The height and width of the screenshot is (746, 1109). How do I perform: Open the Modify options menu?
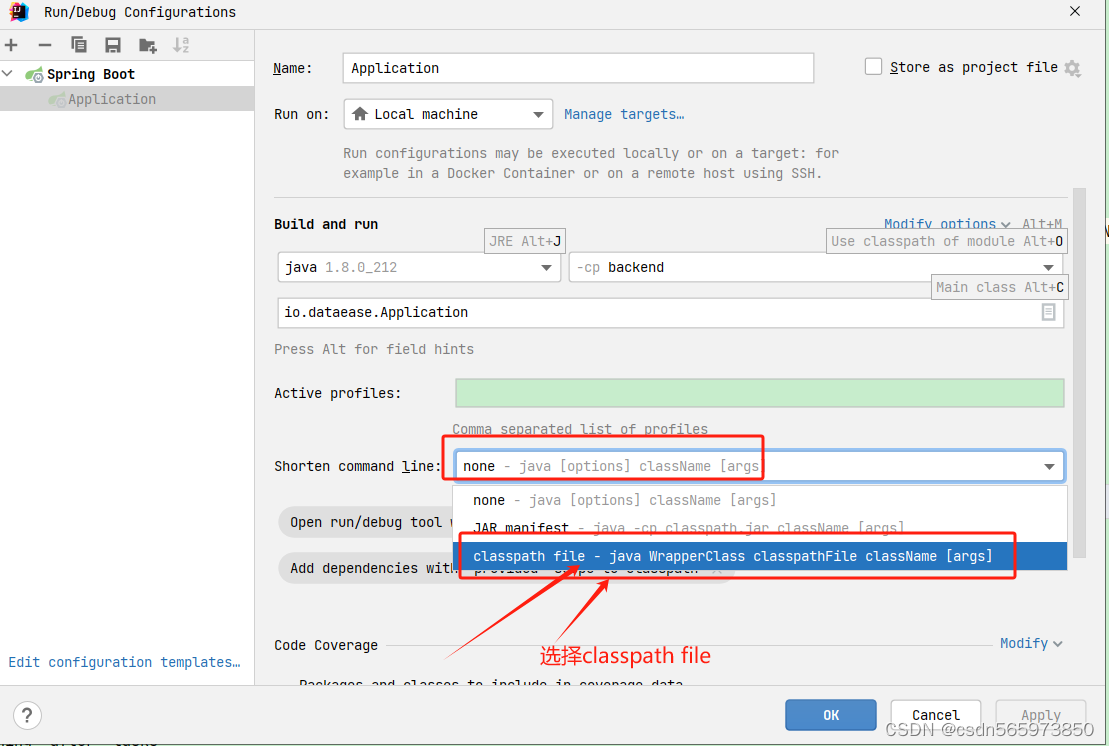coord(947,224)
